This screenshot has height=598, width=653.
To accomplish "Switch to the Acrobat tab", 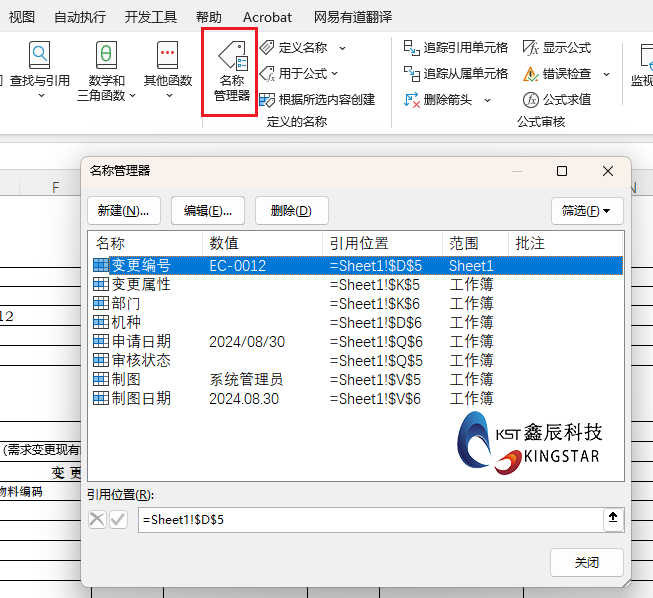I will pos(267,17).
